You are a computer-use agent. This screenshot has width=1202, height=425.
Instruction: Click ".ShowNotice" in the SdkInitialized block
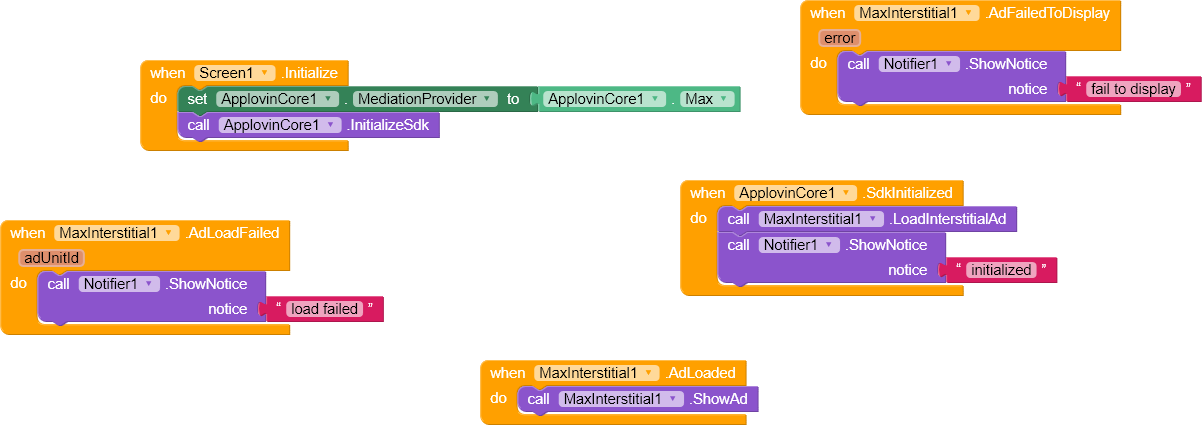(x=886, y=245)
